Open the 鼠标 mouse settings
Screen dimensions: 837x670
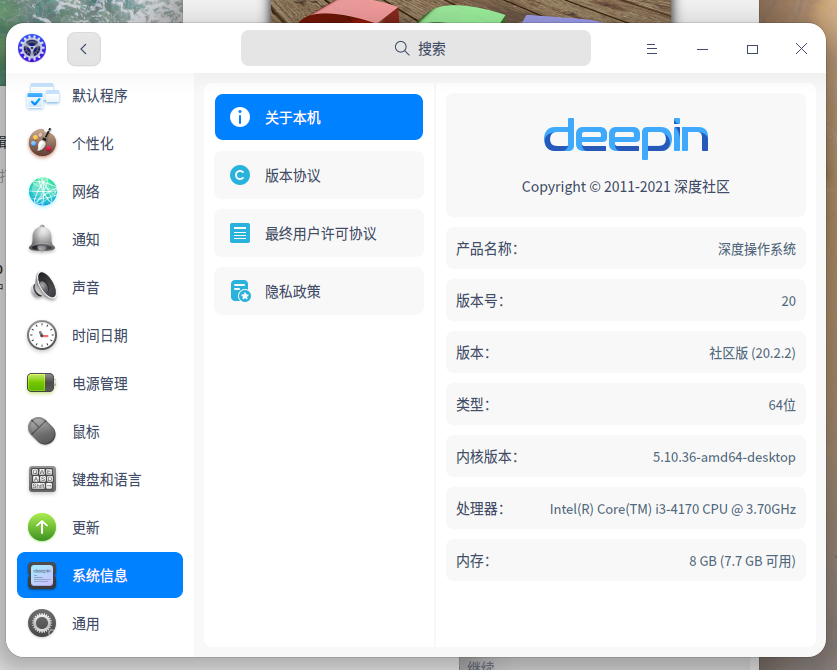pos(100,432)
